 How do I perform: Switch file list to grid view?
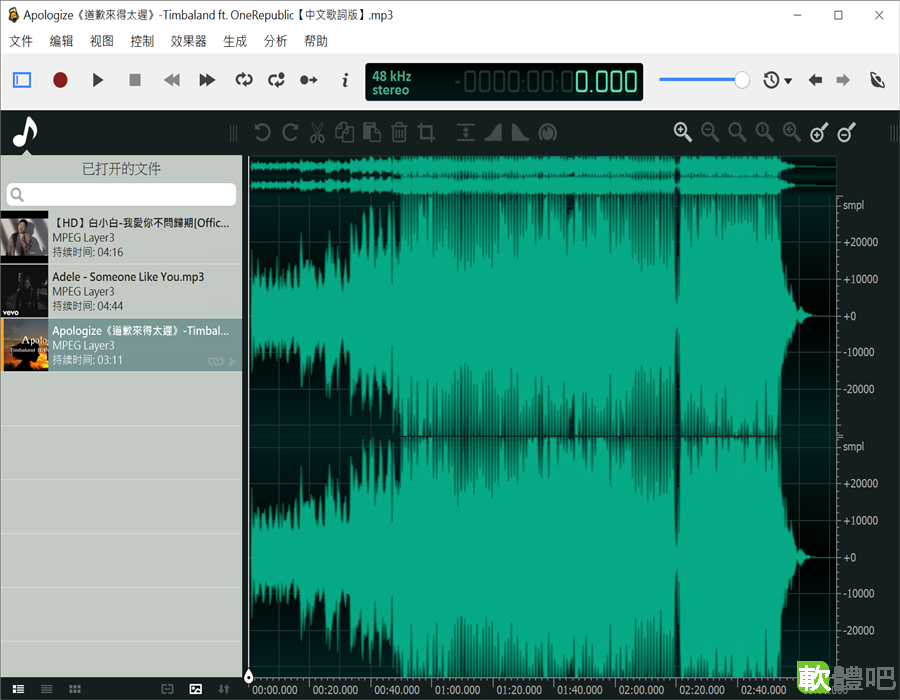75,689
